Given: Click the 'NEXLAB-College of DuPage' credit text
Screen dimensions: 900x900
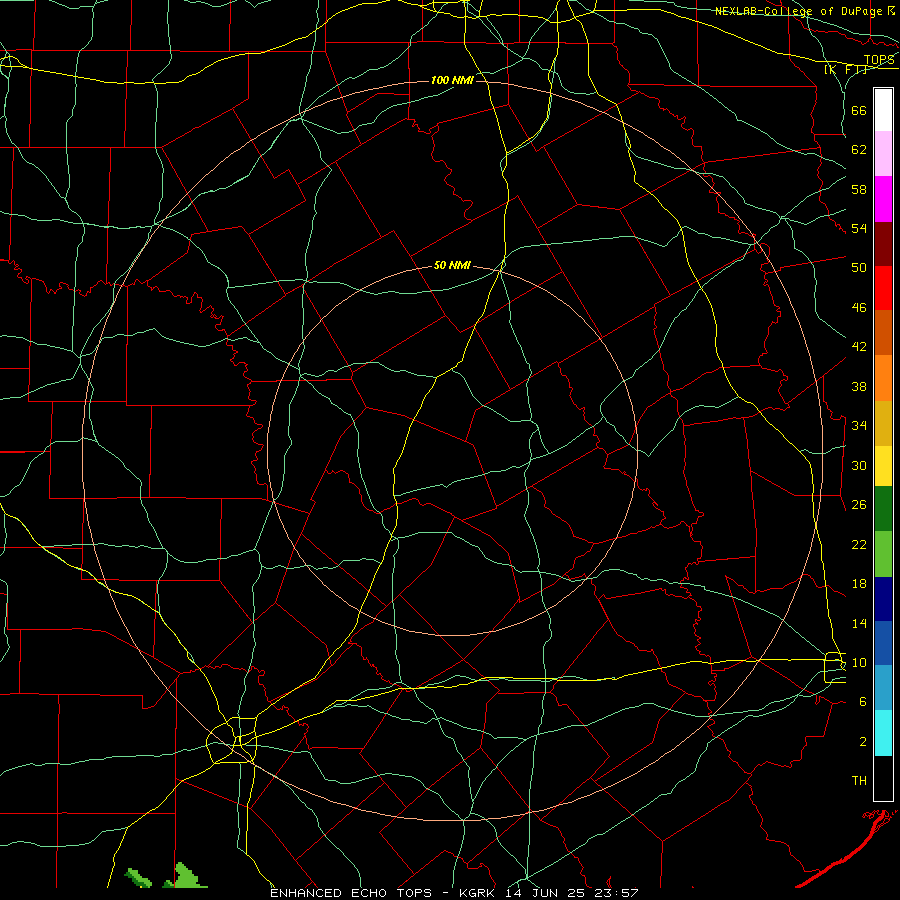Looking at the screenshot, I should click(800, 11).
